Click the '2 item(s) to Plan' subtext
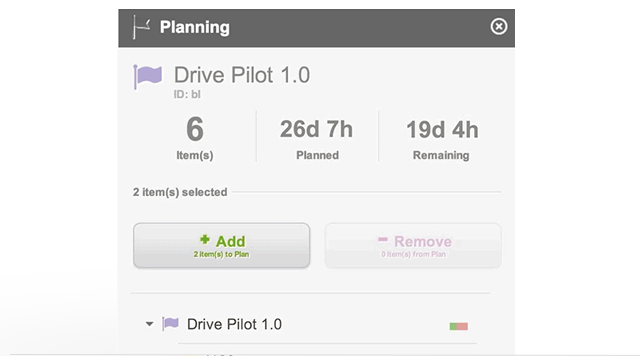Screen dimensions: 640x360 pyautogui.click(x=221, y=254)
